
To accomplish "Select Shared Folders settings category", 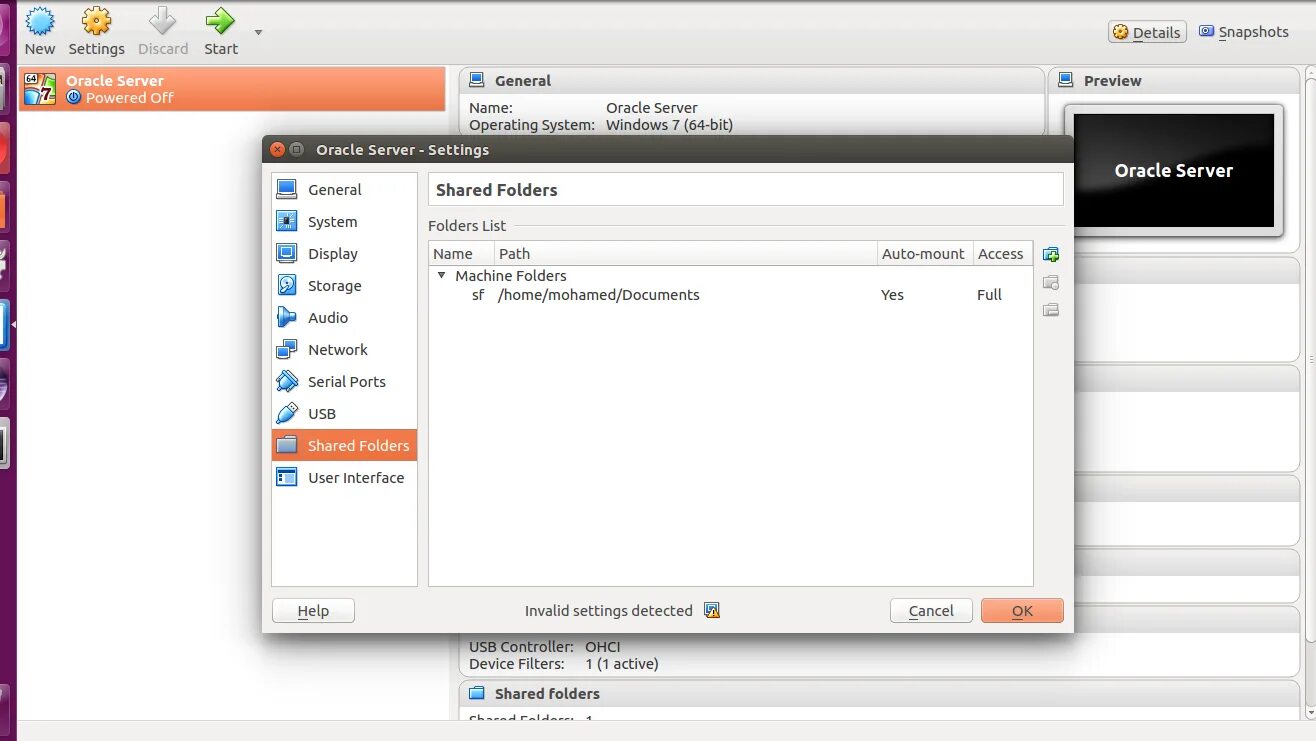I will coord(344,446).
